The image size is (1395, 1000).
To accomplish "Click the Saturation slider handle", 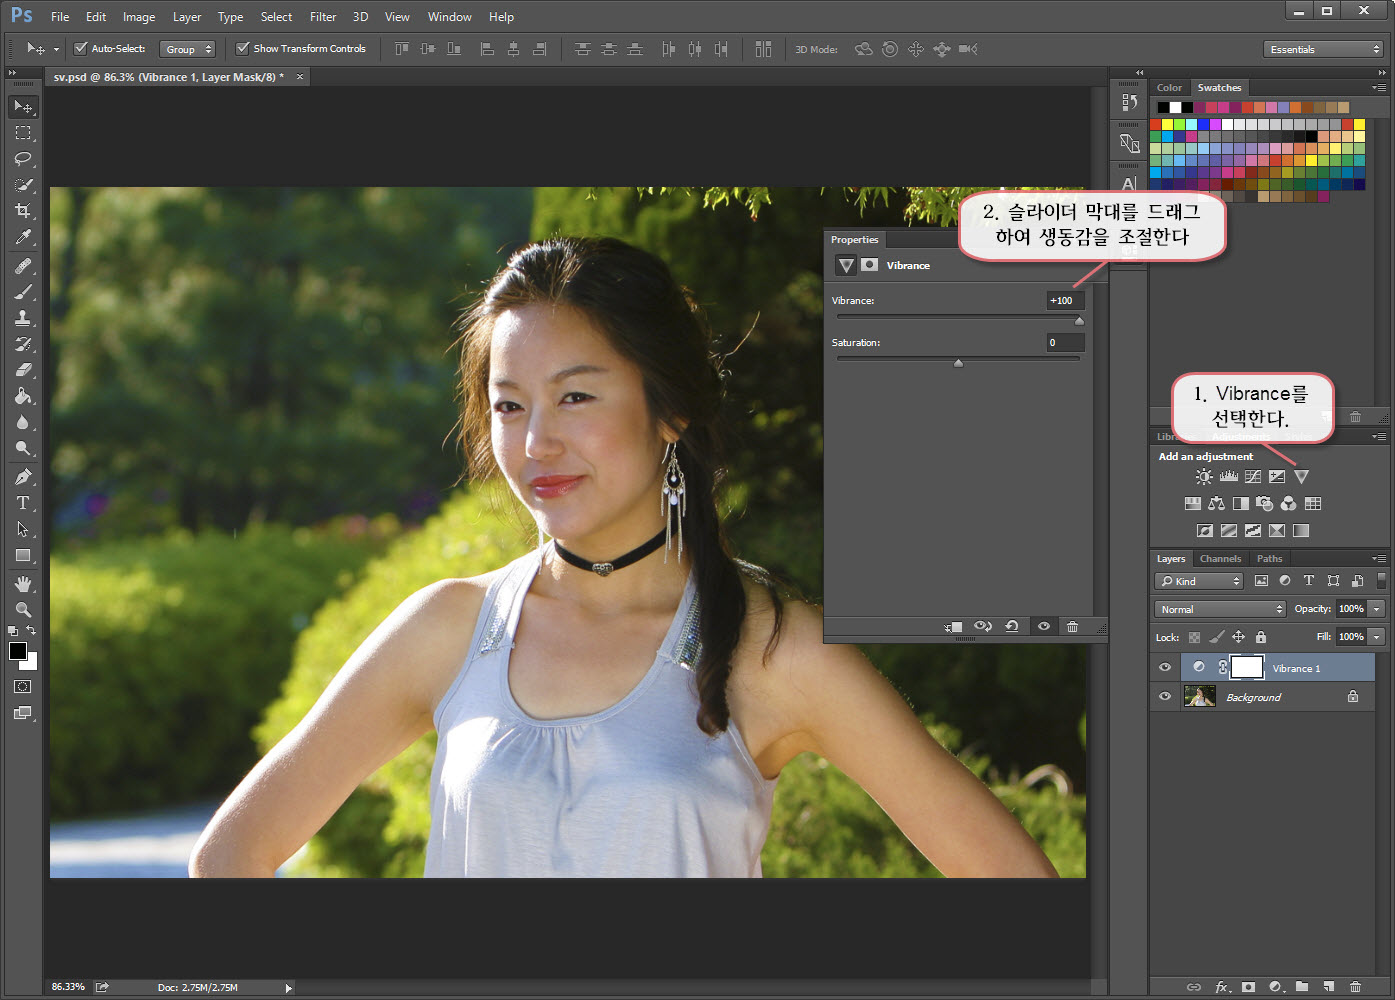I will coord(958,363).
